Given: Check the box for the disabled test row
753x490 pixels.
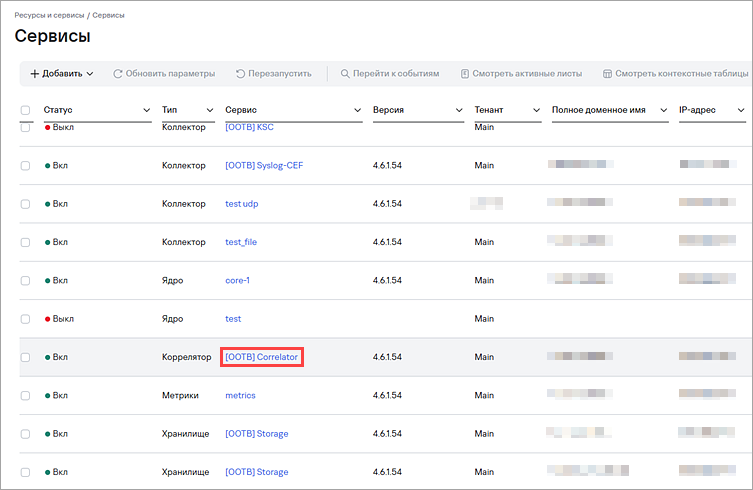Looking at the screenshot, I should pyautogui.click(x=25, y=319).
